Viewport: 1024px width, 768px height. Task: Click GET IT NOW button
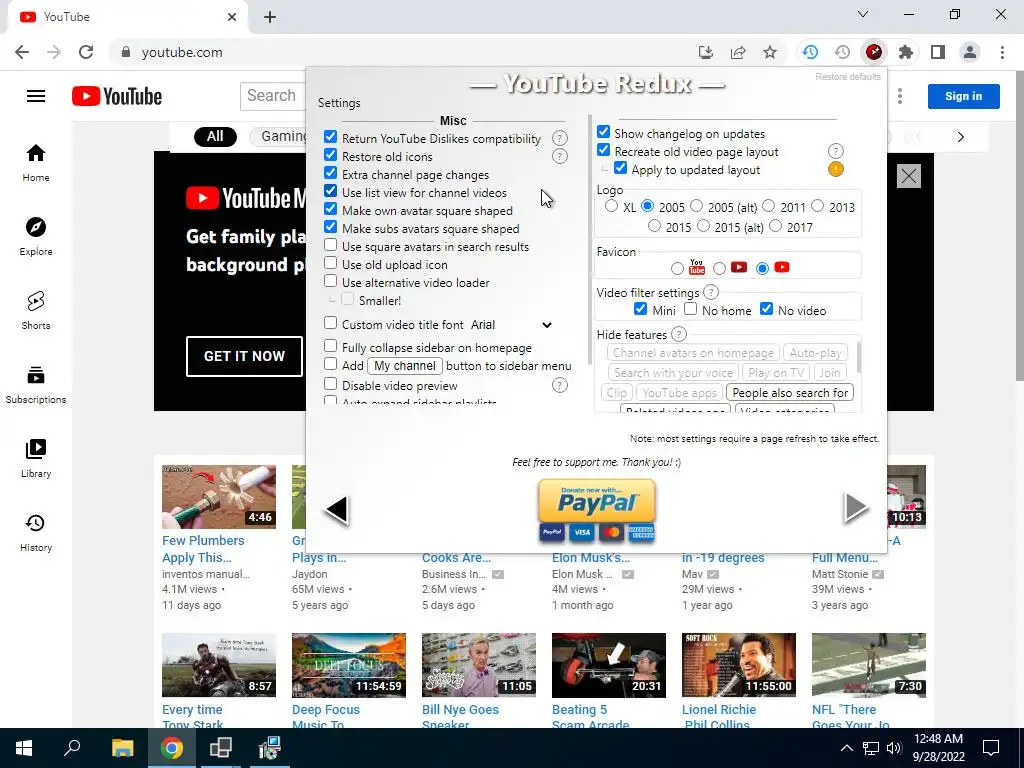tap(244, 356)
